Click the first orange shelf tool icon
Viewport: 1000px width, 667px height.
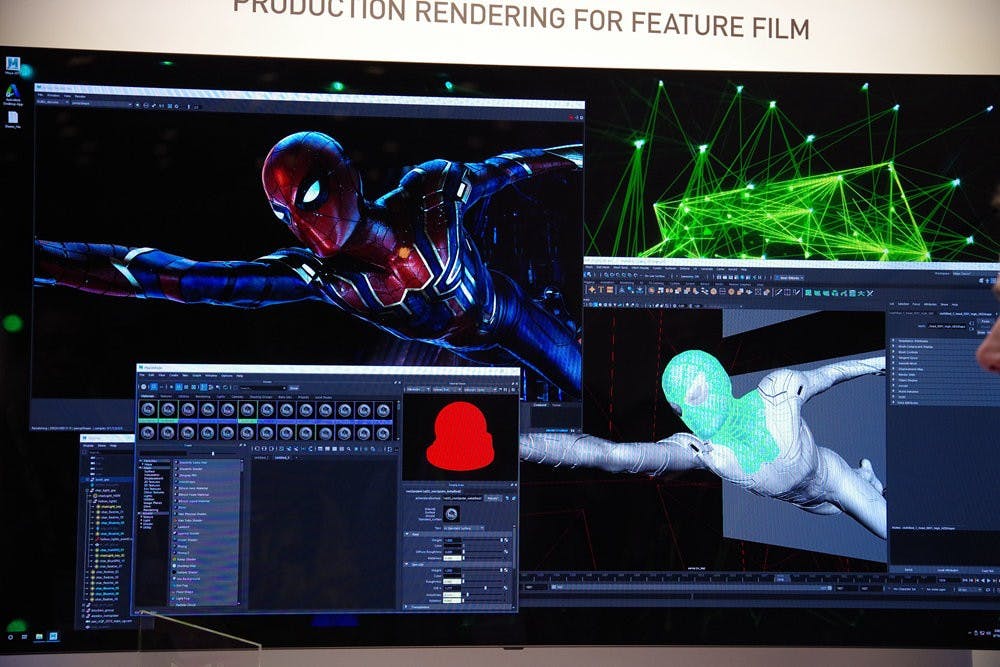[x=594, y=289]
